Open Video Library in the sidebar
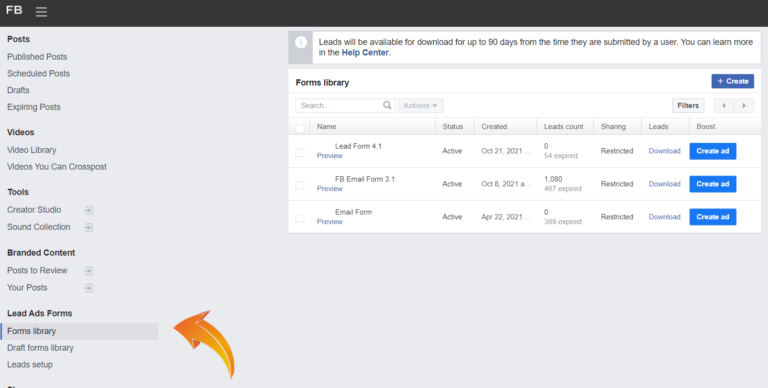768x388 pixels. (31, 150)
